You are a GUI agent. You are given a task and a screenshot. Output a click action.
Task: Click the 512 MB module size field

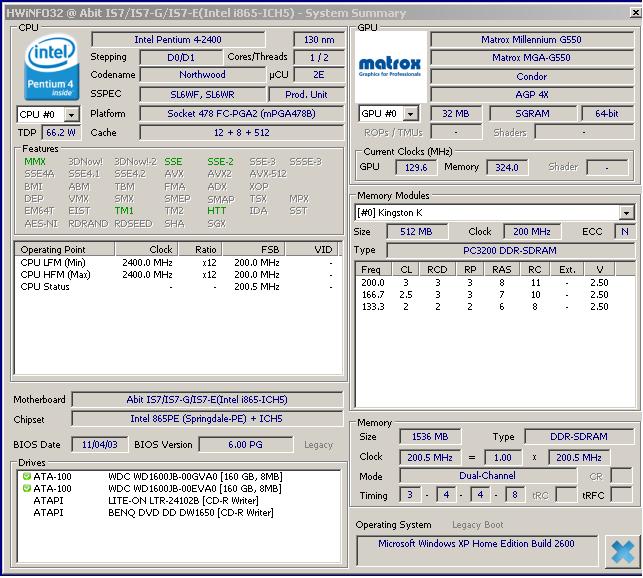[417, 232]
